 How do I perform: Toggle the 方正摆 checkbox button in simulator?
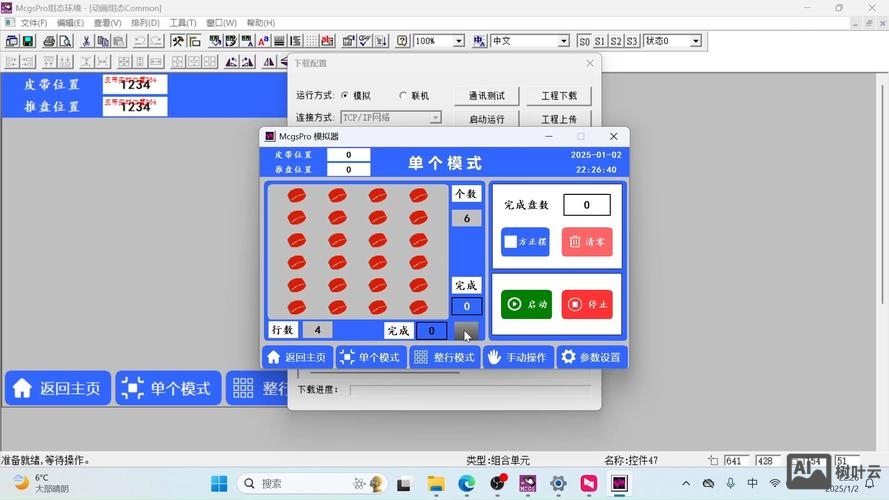tap(526, 242)
